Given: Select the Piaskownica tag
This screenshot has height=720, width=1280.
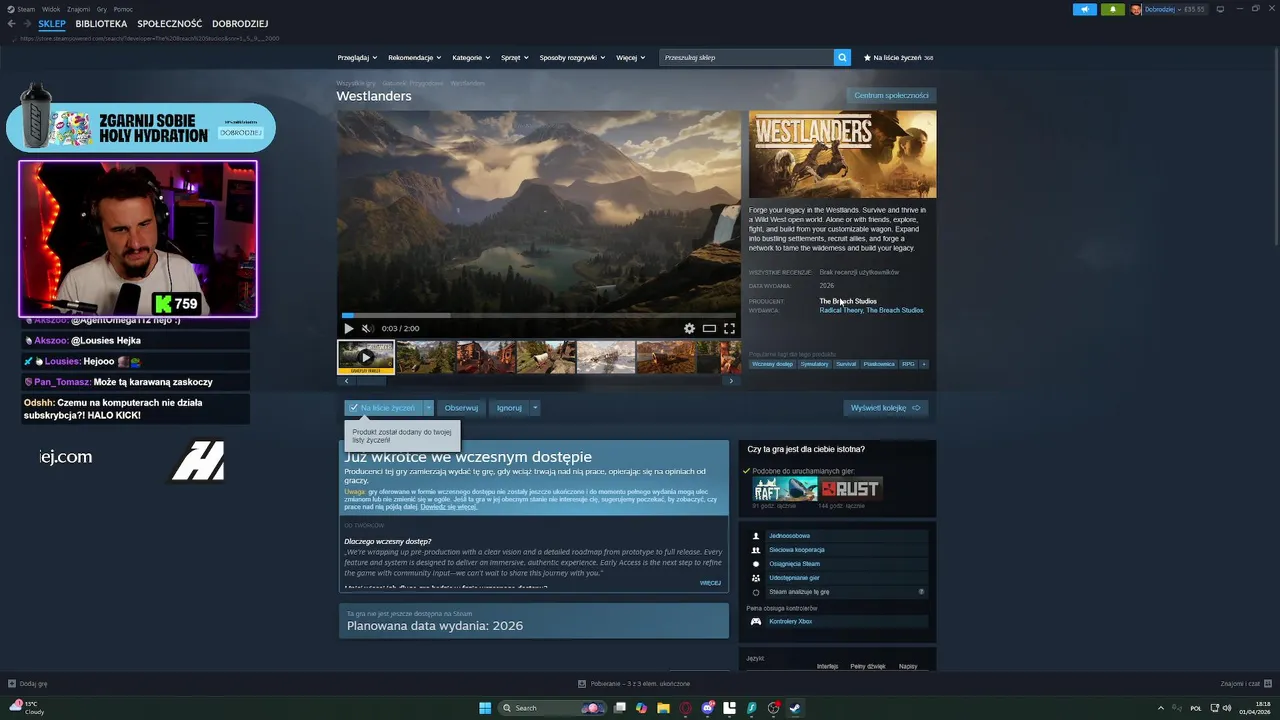Looking at the screenshot, I should 879,364.
